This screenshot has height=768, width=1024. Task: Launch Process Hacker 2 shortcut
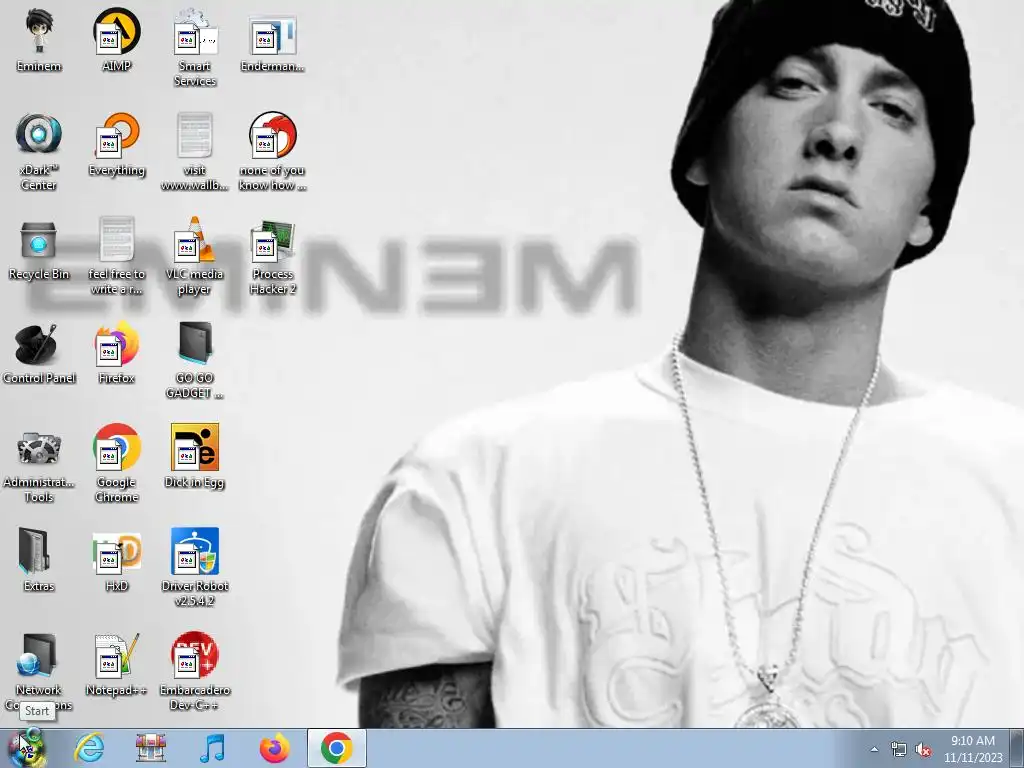(x=272, y=256)
